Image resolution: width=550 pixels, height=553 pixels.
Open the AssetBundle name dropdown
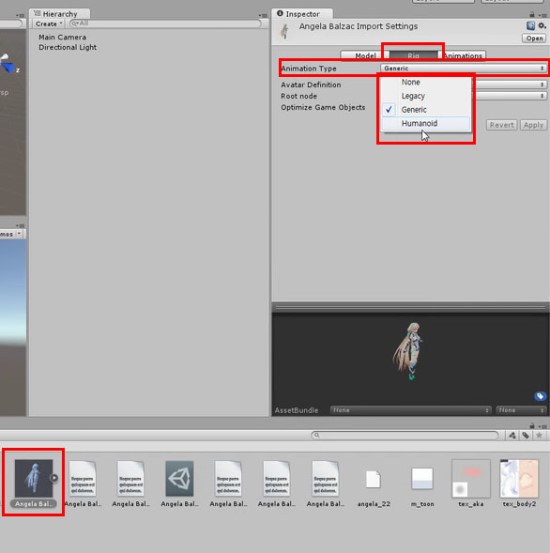point(411,410)
